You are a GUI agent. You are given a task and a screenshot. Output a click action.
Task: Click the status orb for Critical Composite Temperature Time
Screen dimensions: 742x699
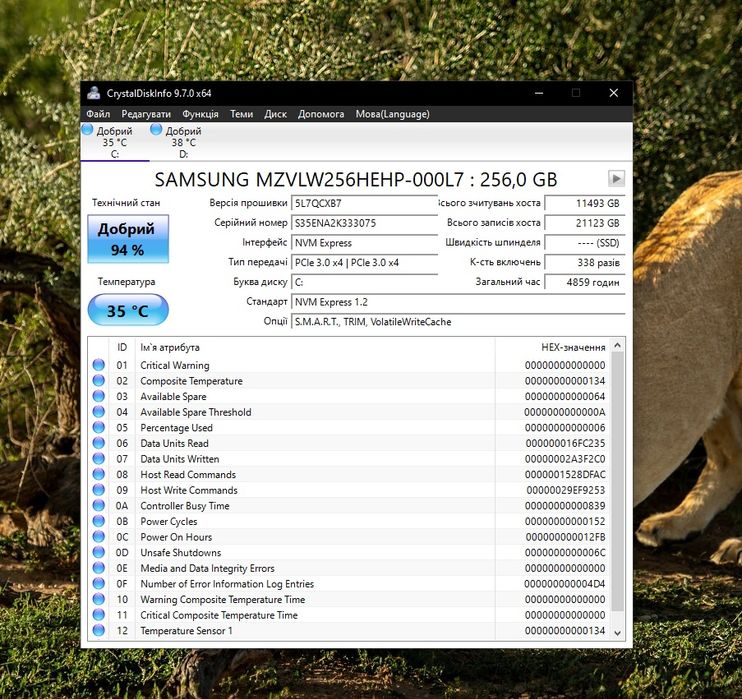(98, 615)
